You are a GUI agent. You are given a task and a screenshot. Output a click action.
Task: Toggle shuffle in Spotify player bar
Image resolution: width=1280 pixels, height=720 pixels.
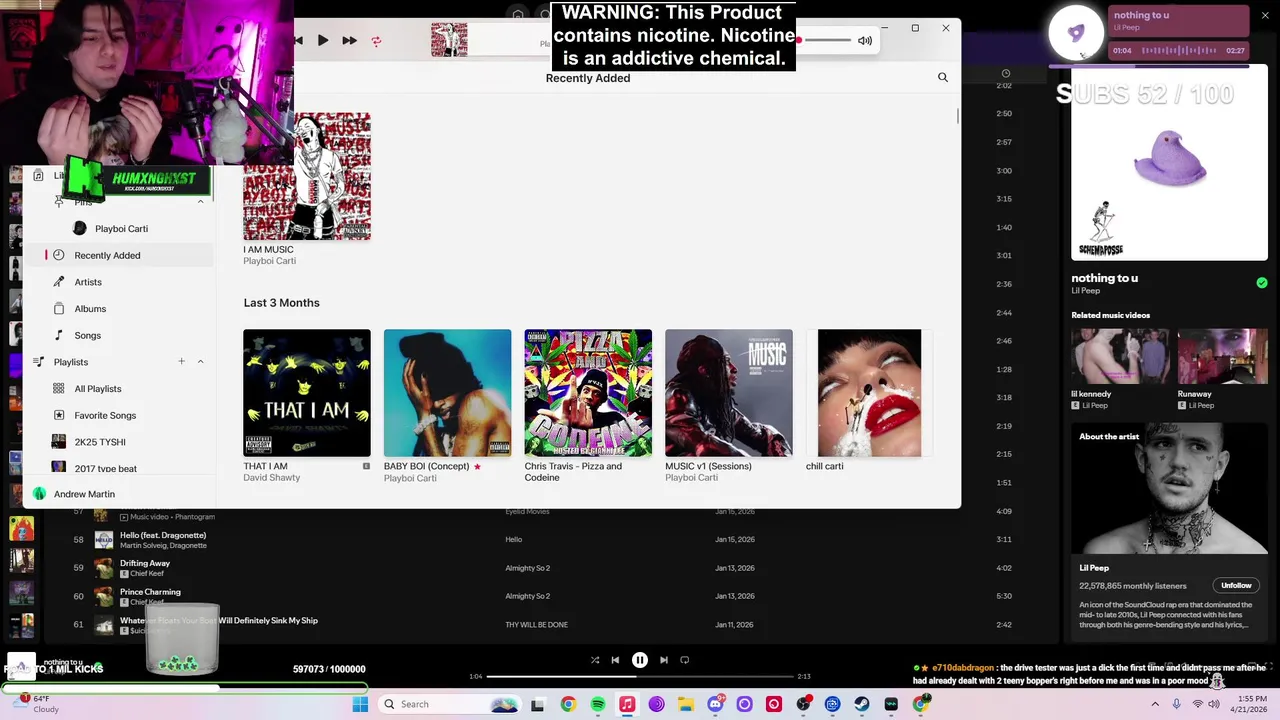pyautogui.click(x=595, y=660)
